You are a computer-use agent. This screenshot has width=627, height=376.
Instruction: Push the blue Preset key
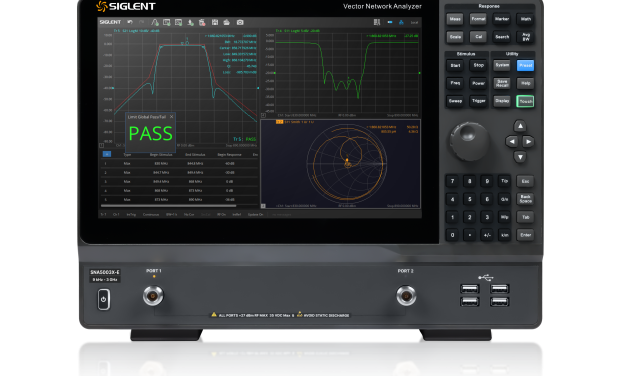525,65
